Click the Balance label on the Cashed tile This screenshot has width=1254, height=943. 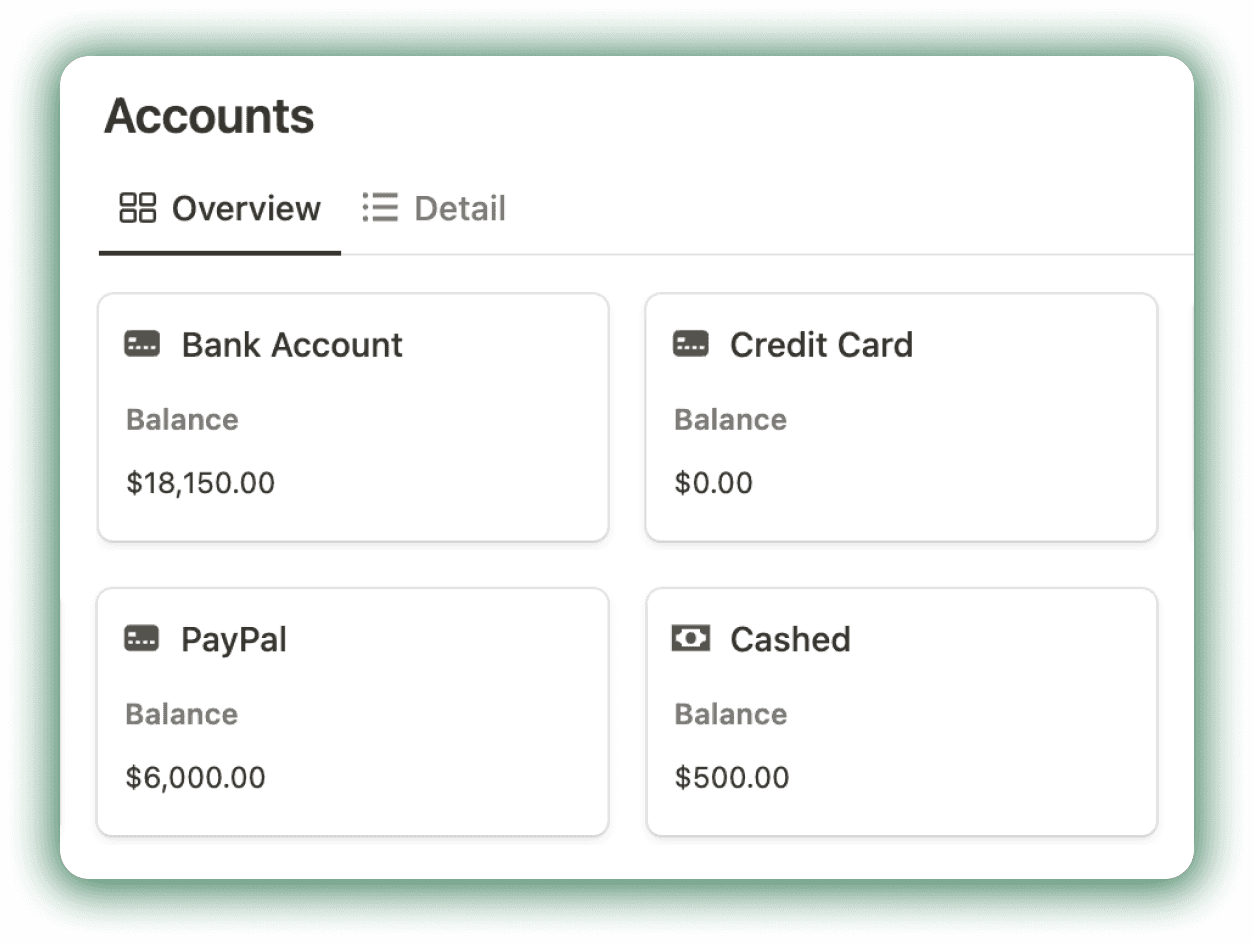pyautogui.click(x=729, y=714)
